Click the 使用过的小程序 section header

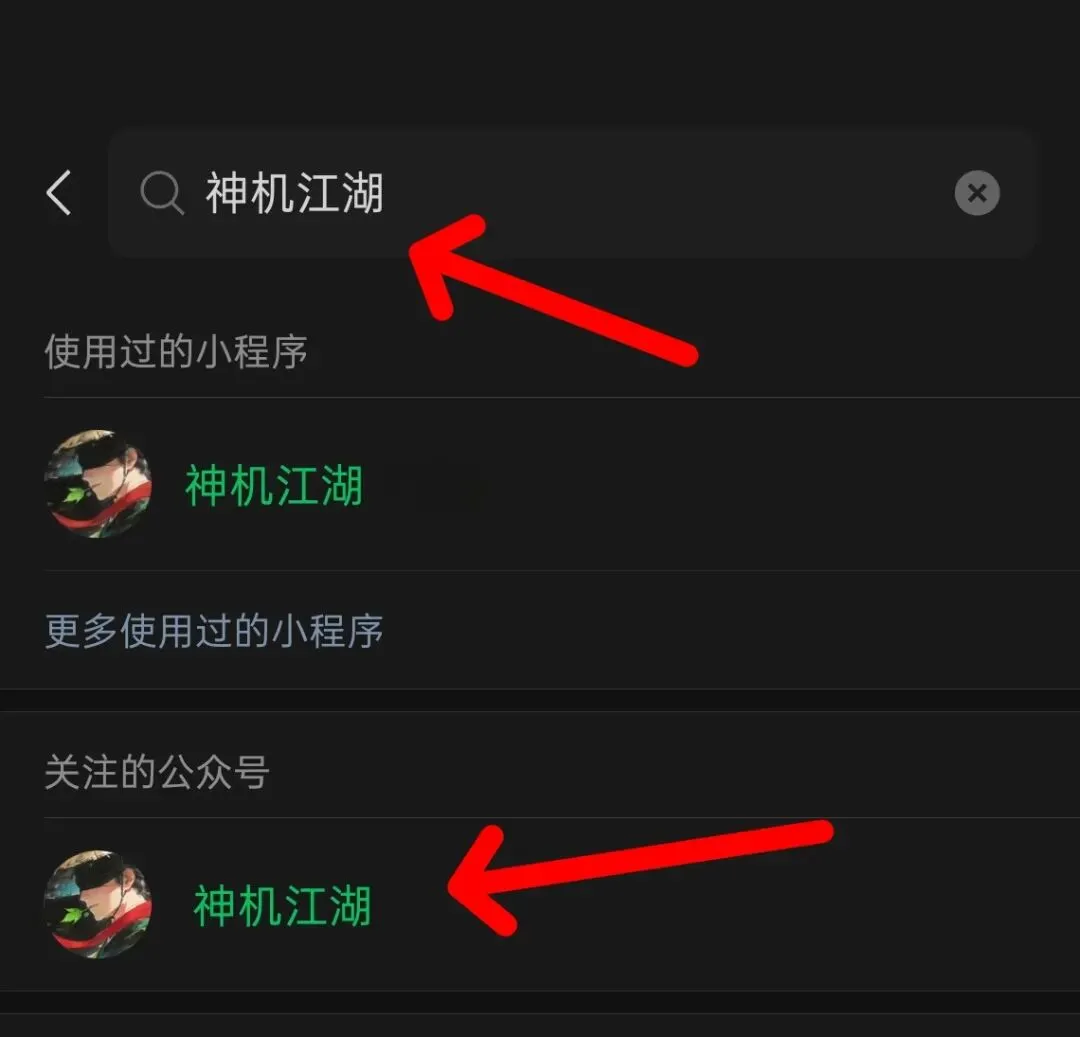click(x=176, y=352)
